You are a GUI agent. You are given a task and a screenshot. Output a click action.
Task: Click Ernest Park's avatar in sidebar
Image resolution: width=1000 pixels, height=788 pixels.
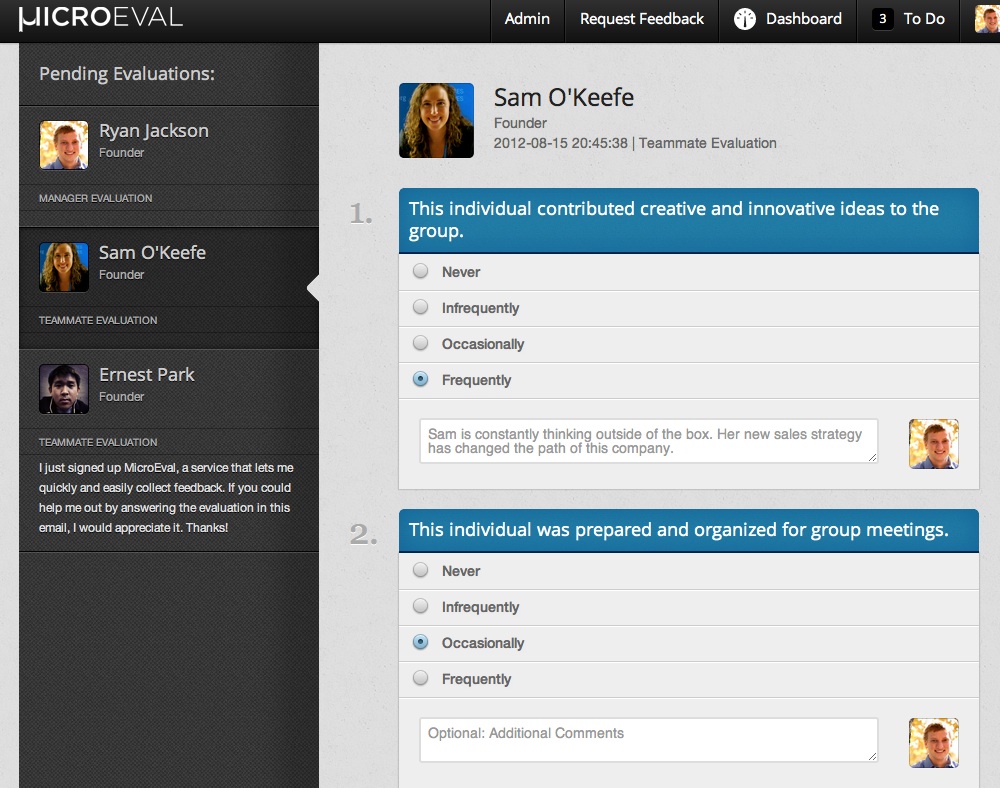(x=64, y=389)
